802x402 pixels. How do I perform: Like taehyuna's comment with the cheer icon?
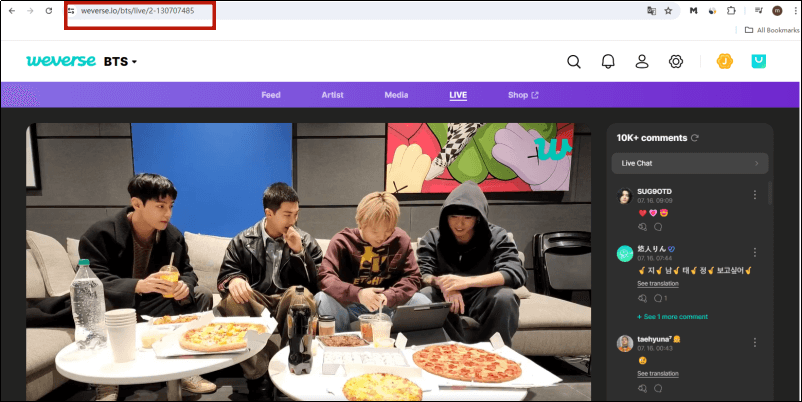click(642, 388)
